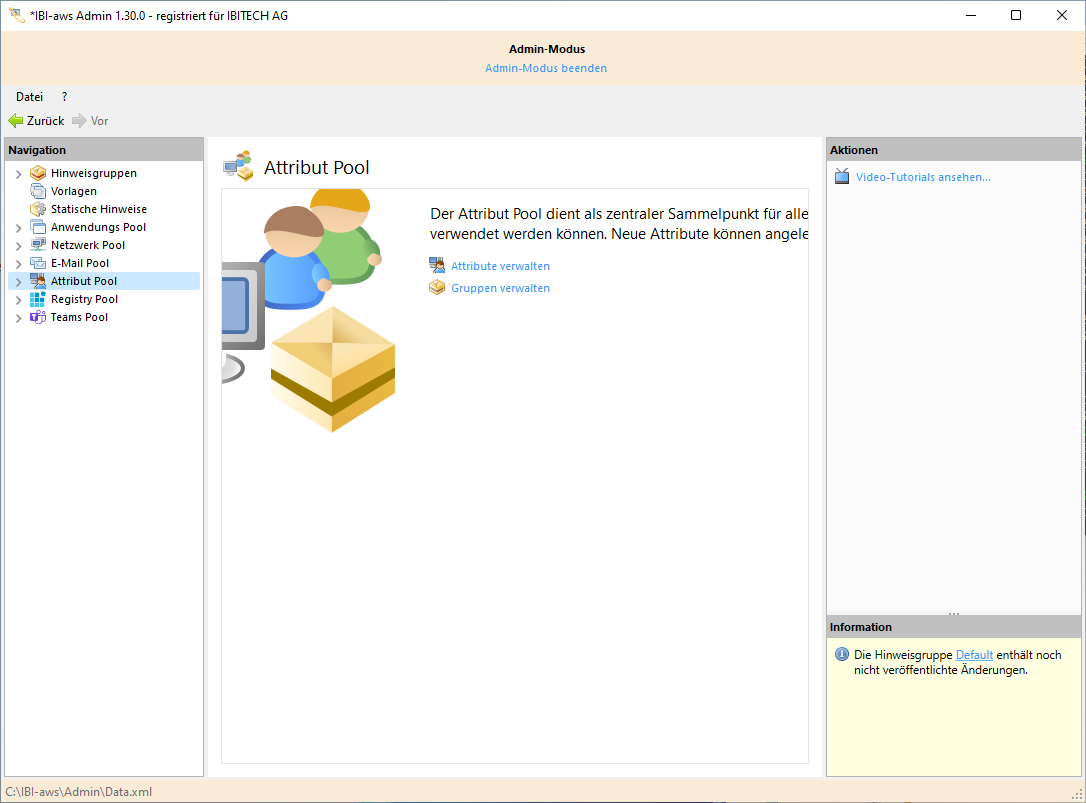
Task: Open the ? help menu
Action: click(x=65, y=97)
